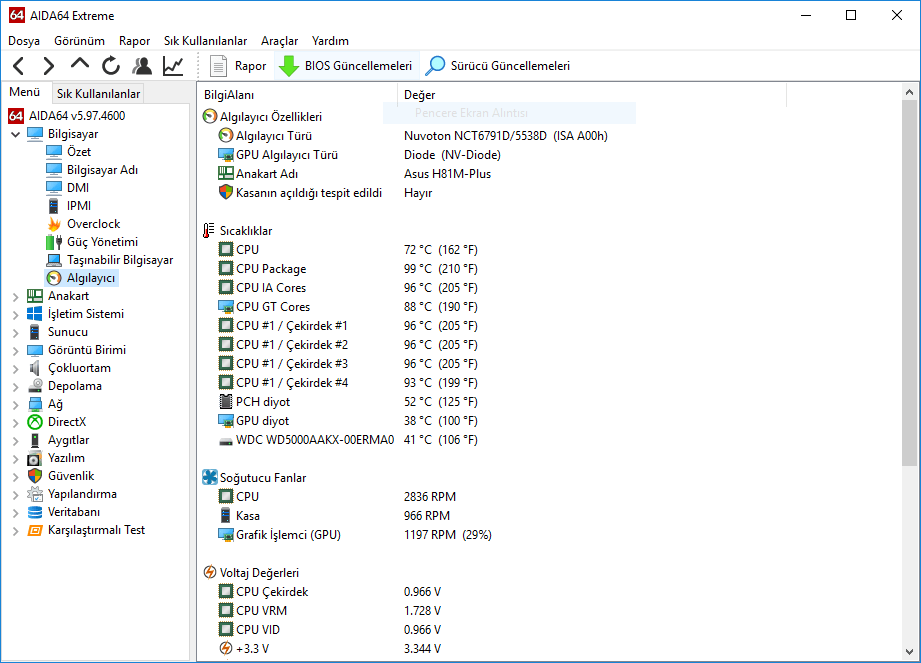The image size is (921, 663).
Task: Open the user profile toolbar icon
Action: (x=142, y=66)
